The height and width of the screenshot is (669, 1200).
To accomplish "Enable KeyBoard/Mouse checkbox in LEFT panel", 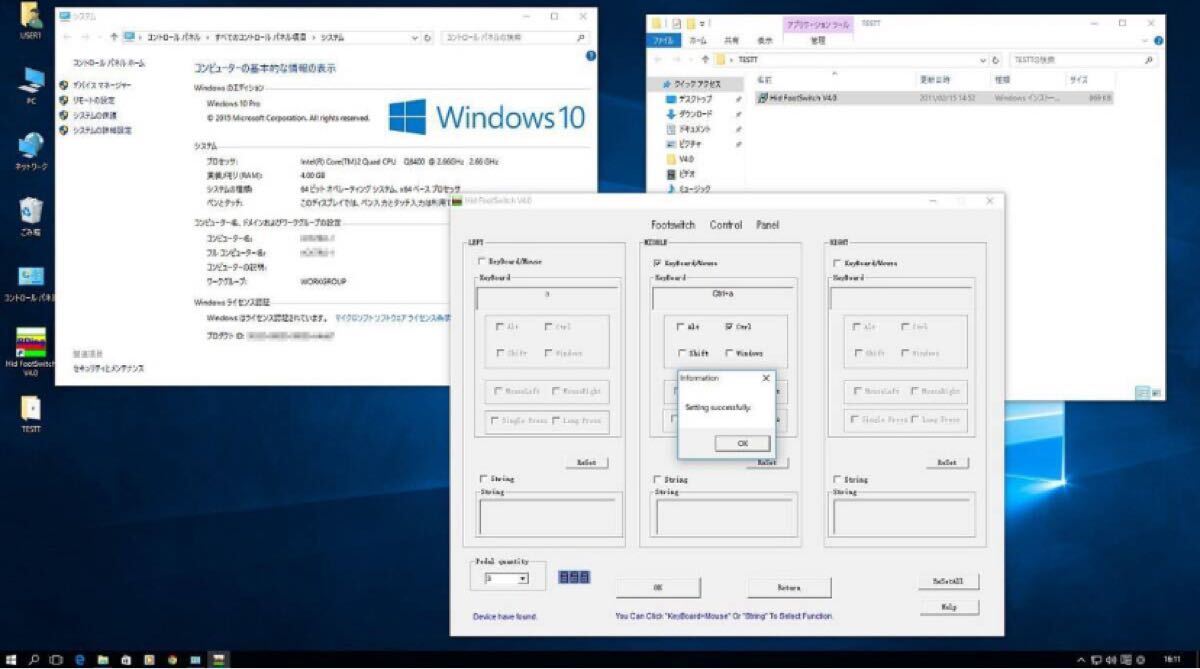I will coord(481,262).
